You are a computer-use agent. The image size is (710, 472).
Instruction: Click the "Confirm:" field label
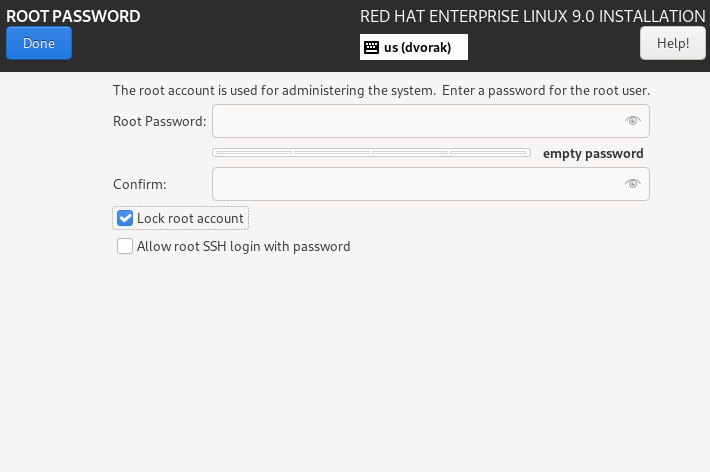coord(140,184)
